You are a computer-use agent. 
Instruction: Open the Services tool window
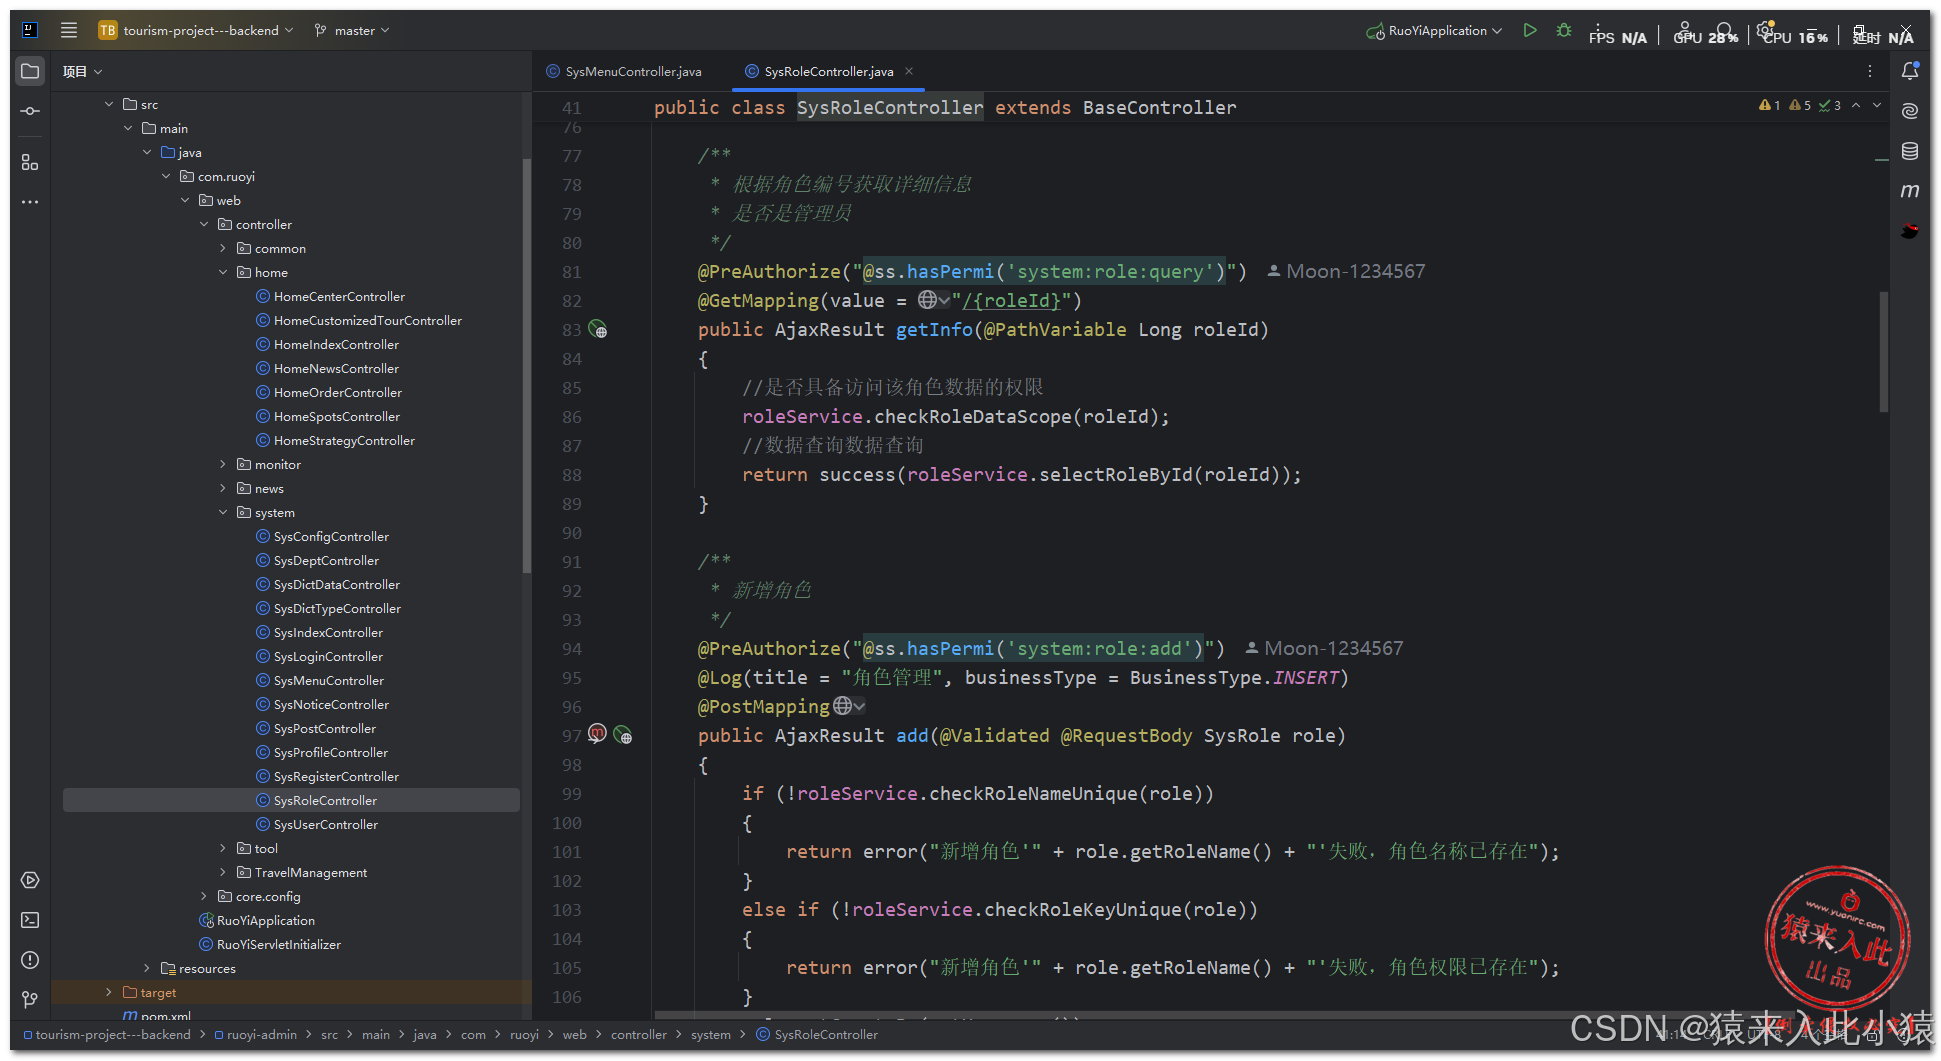(x=30, y=880)
